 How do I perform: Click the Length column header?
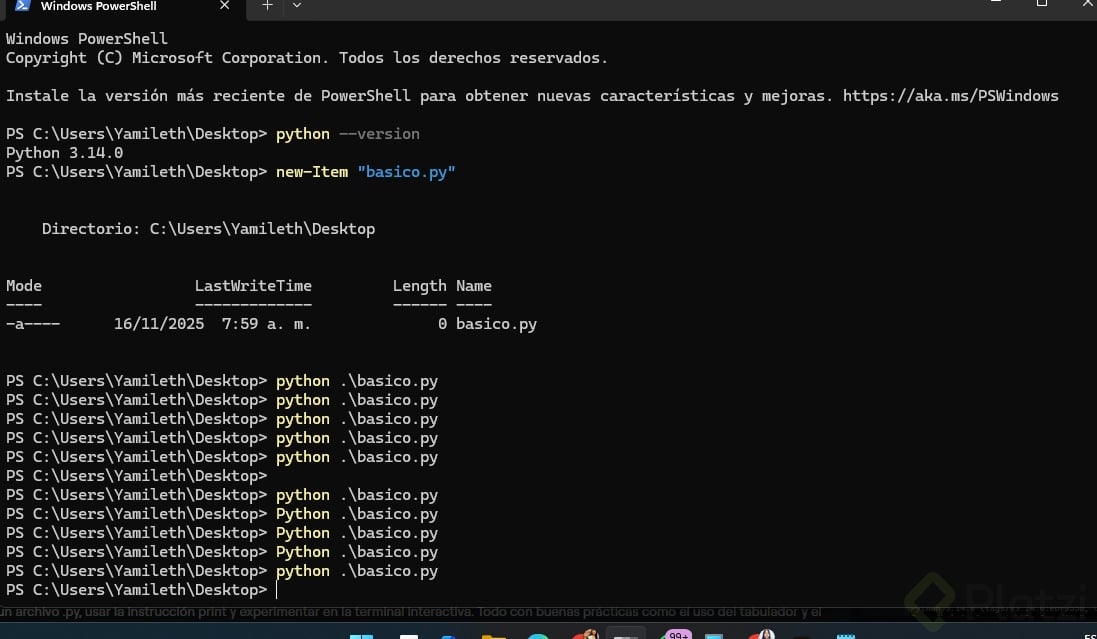[419, 286]
